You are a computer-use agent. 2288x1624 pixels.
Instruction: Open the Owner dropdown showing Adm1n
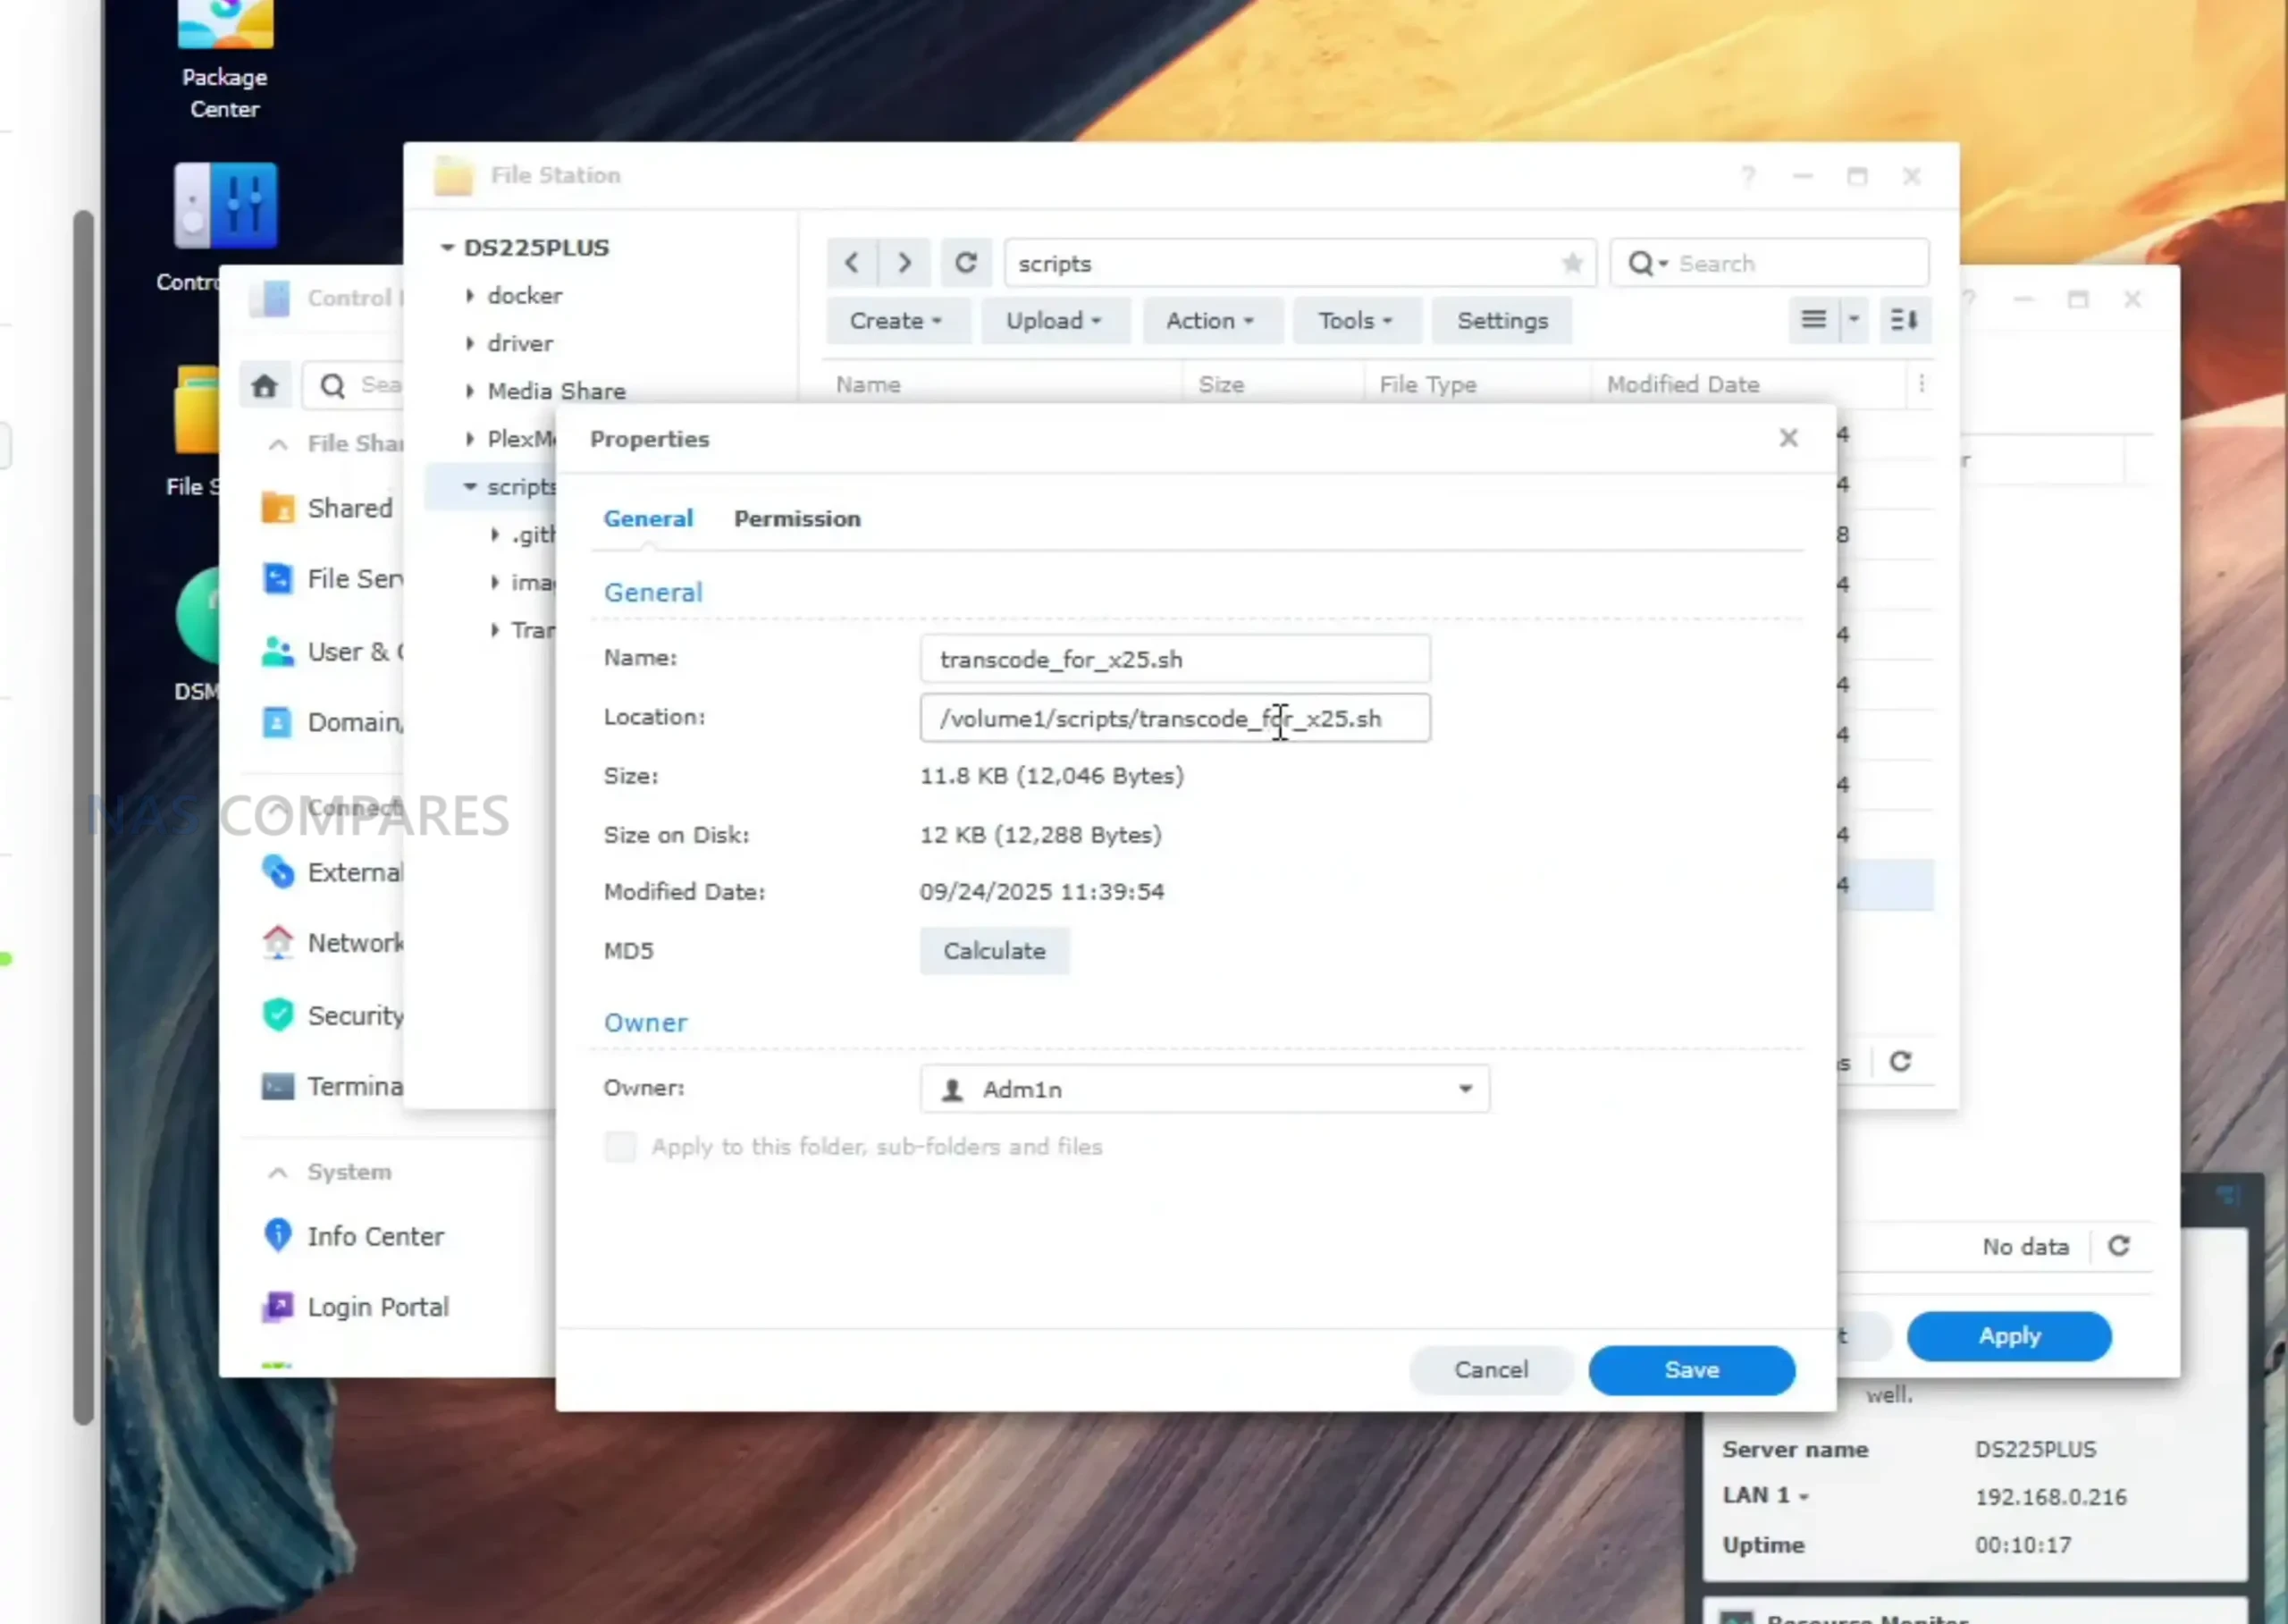tap(1204, 1089)
